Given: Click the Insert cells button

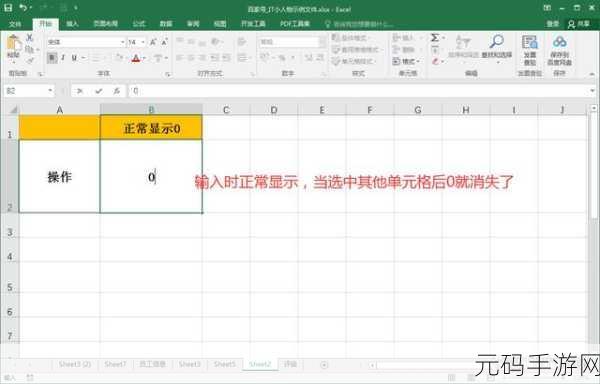Looking at the screenshot, I should [x=404, y=38].
